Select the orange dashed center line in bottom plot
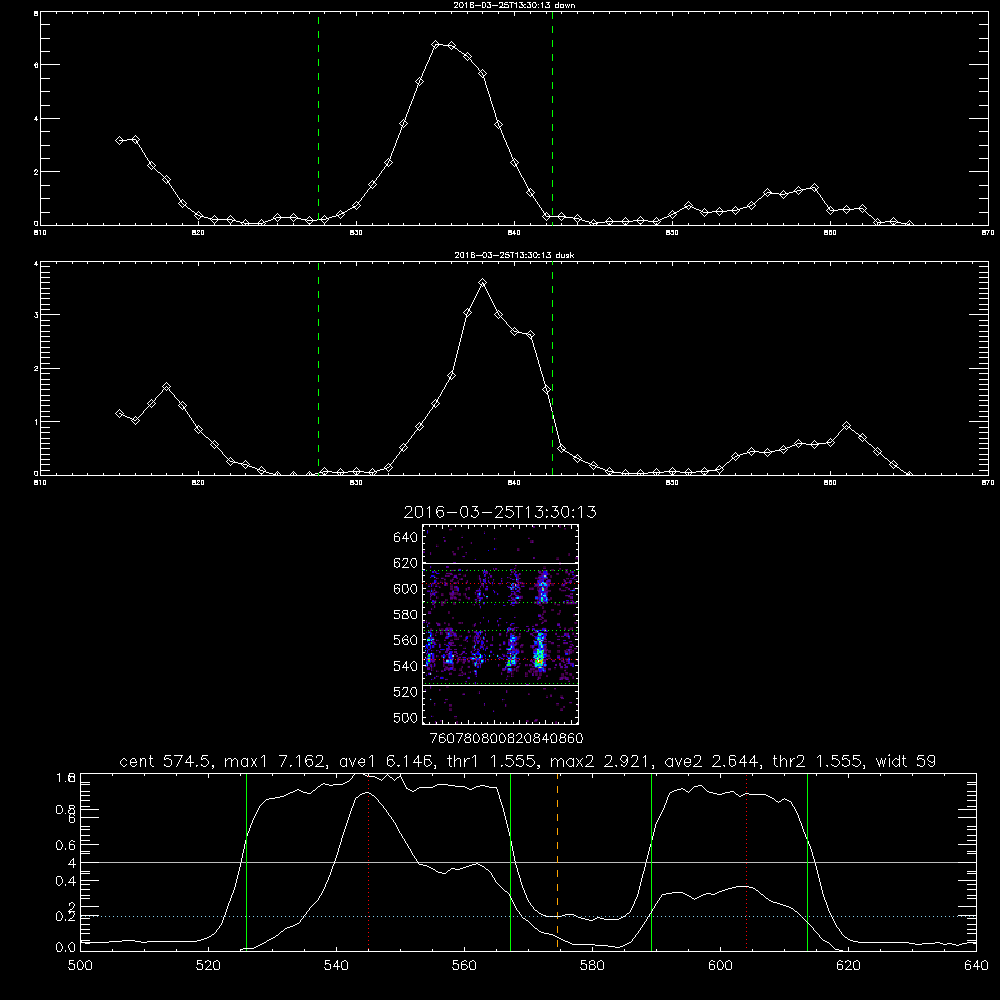 tap(557, 861)
